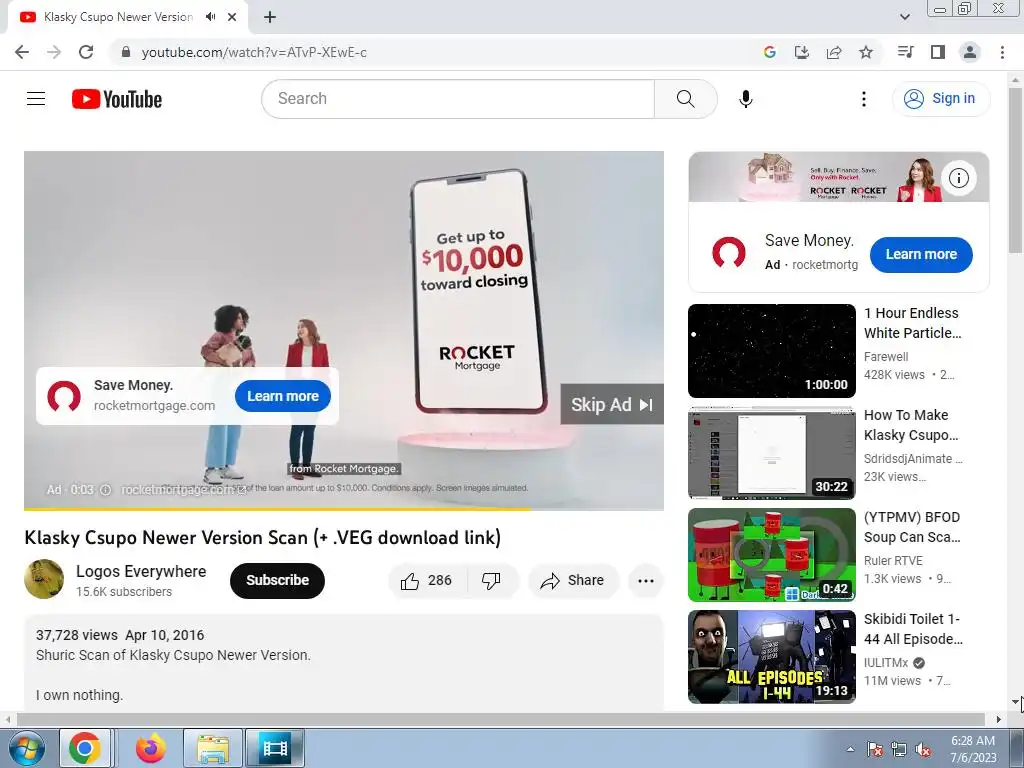
Task: Subscribe to Logos Everywhere
Action: (x=277, y=580)
